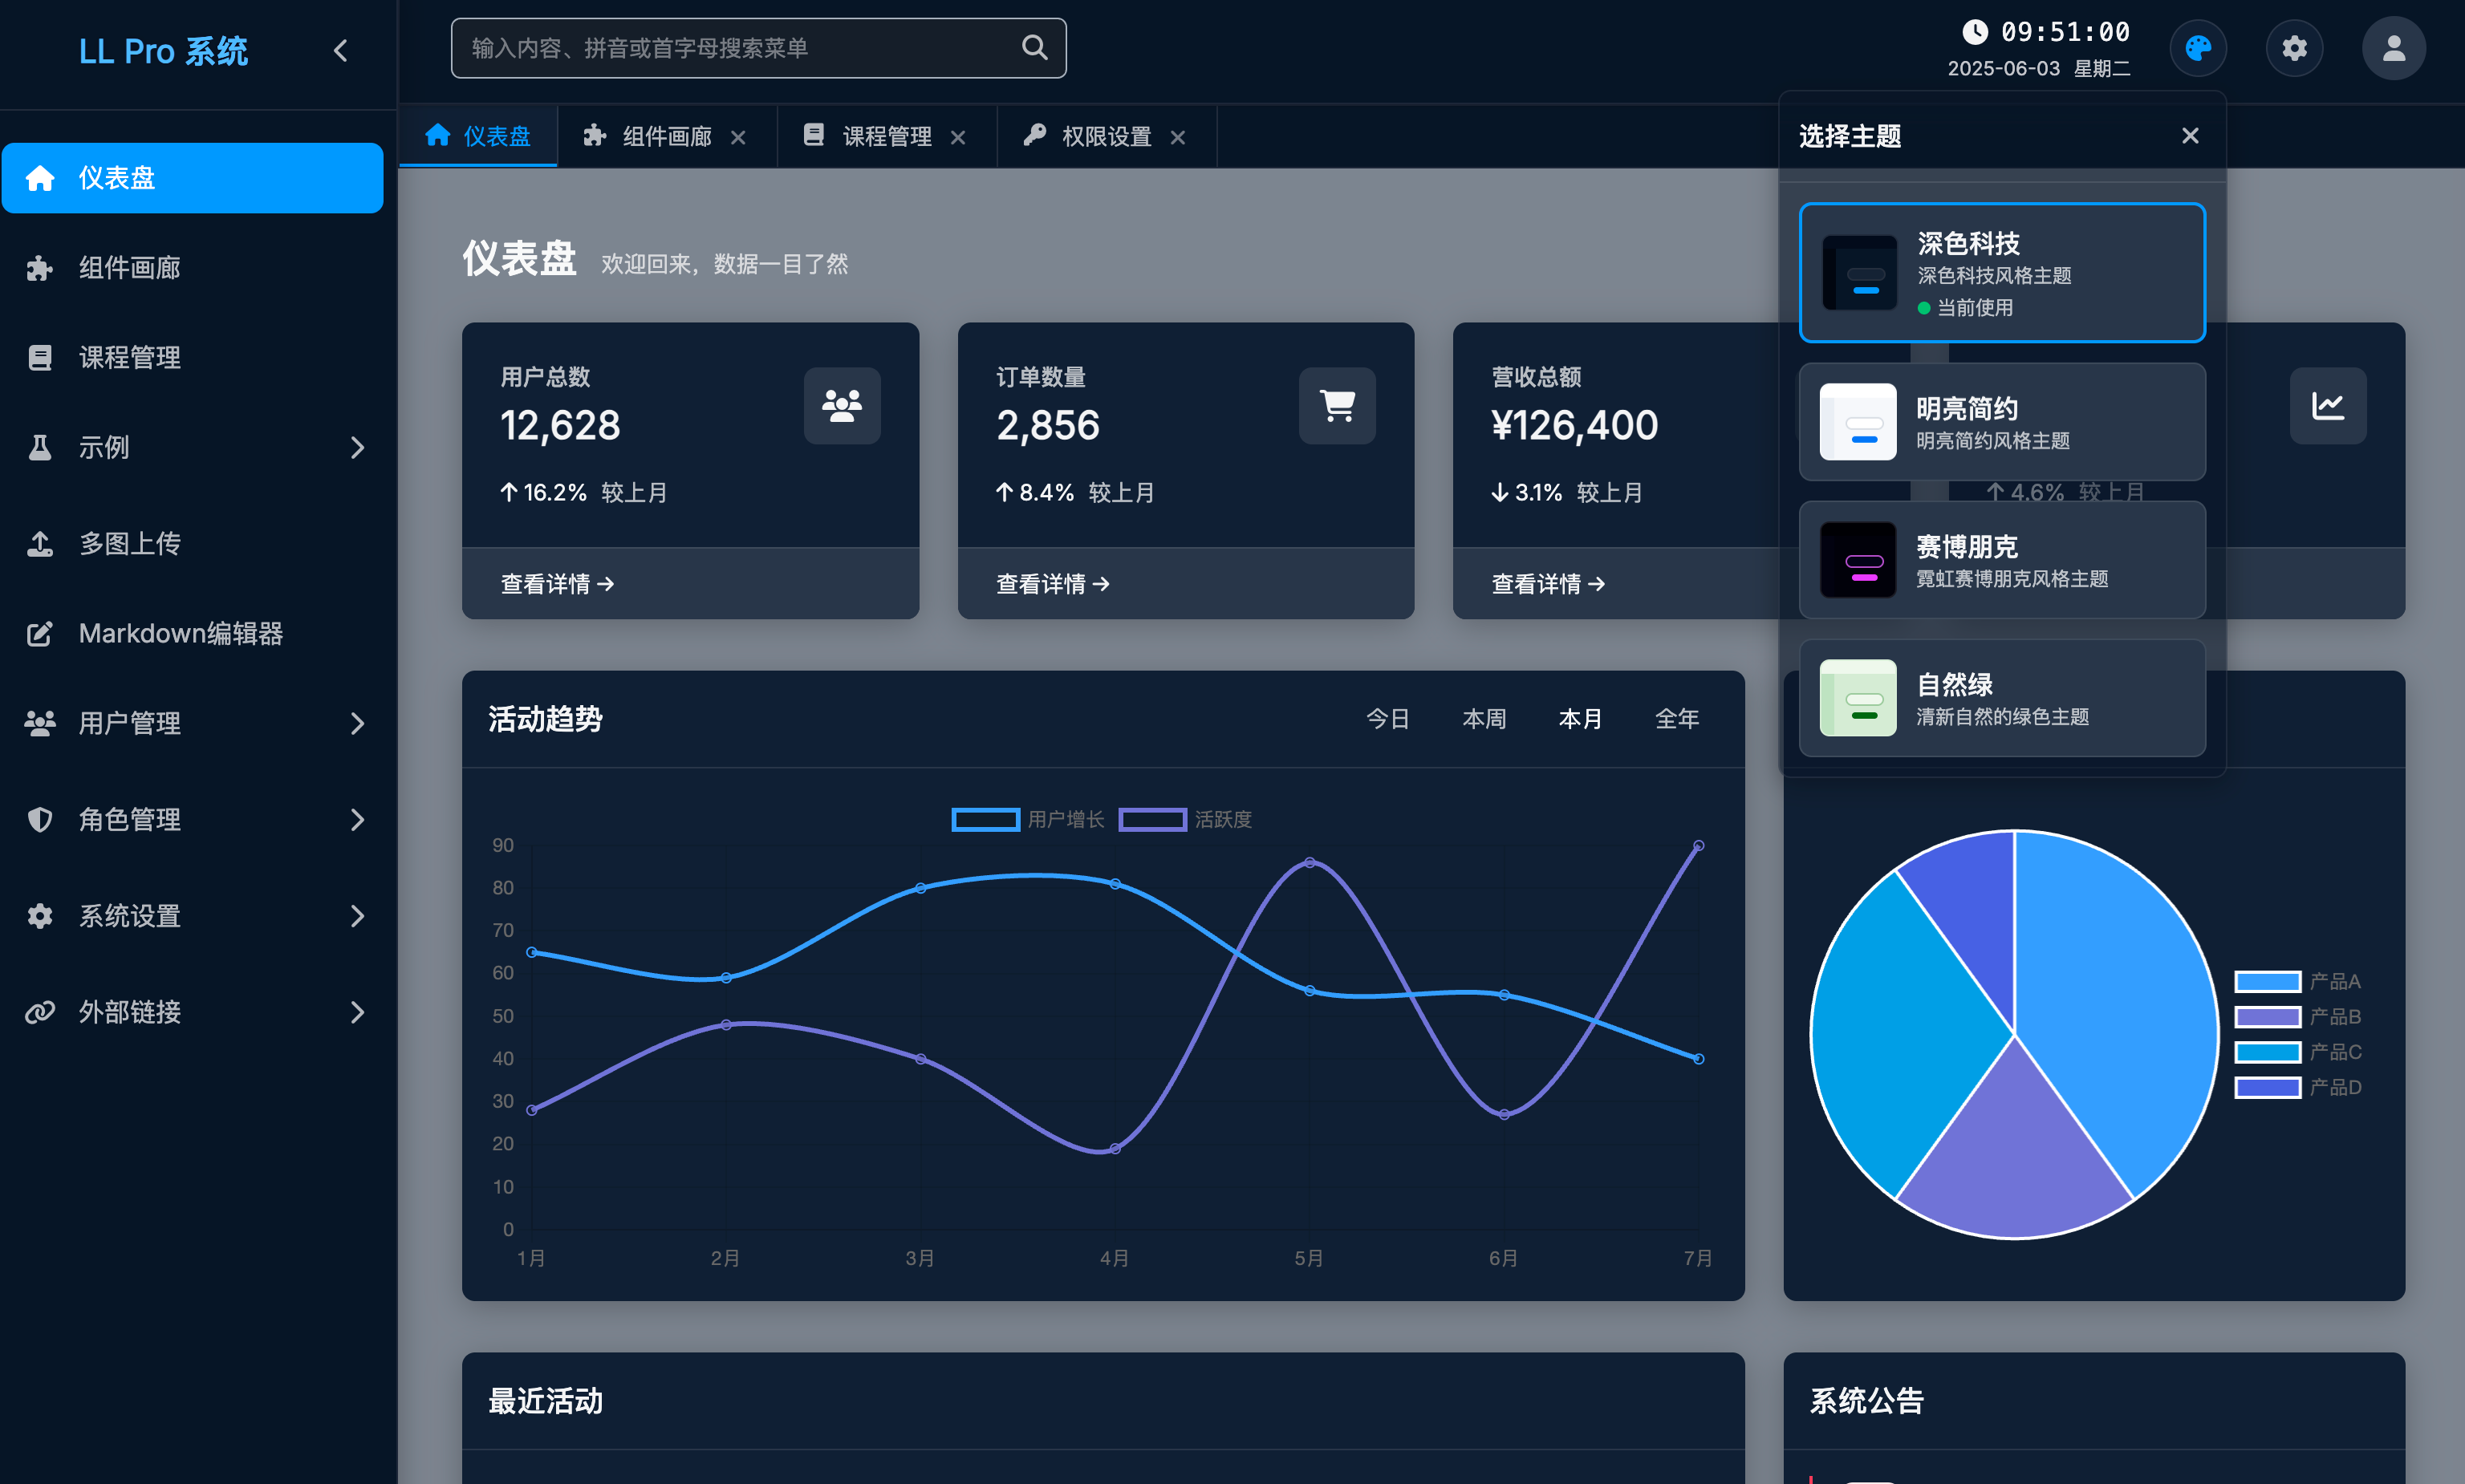The image size is (2465, 1484).
Task: Collapse the sidebar with the chevron arrow
Action: 341,51
